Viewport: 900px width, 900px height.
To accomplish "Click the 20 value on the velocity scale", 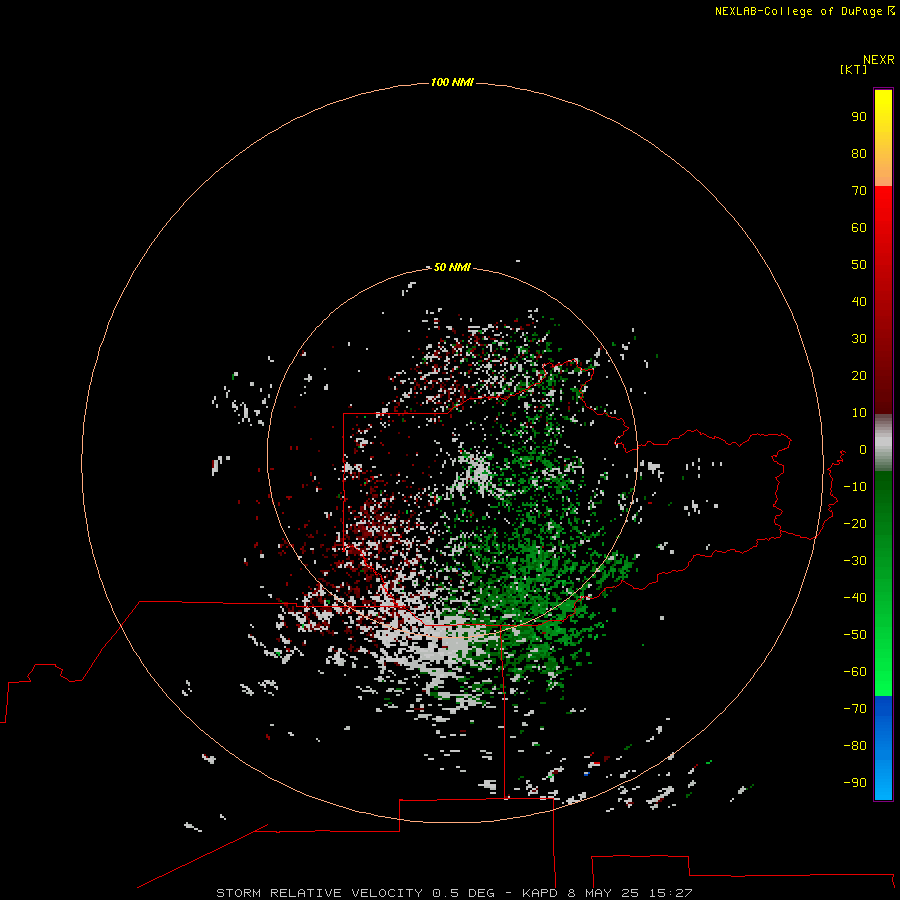I will (859, 375).
